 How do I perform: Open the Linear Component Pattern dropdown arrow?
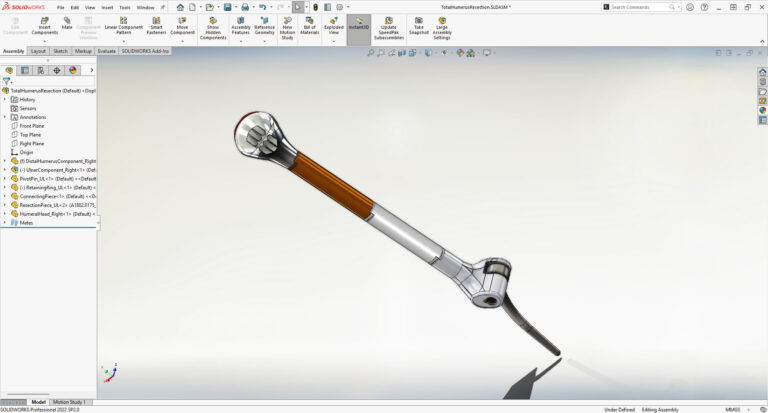pyautogui.click(x=124, y=41)
